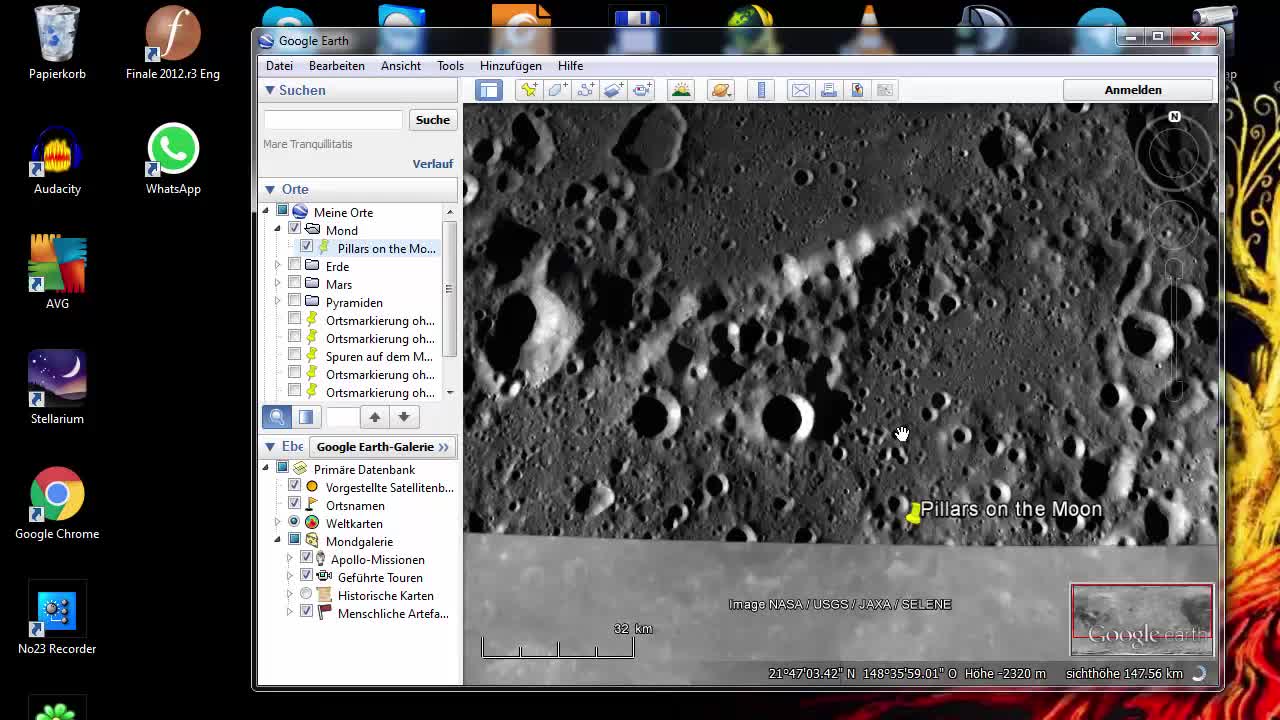This screenshot has width=1280, height=720.
Task: Click the view in Google Maps icon
Action: (857, 90)
